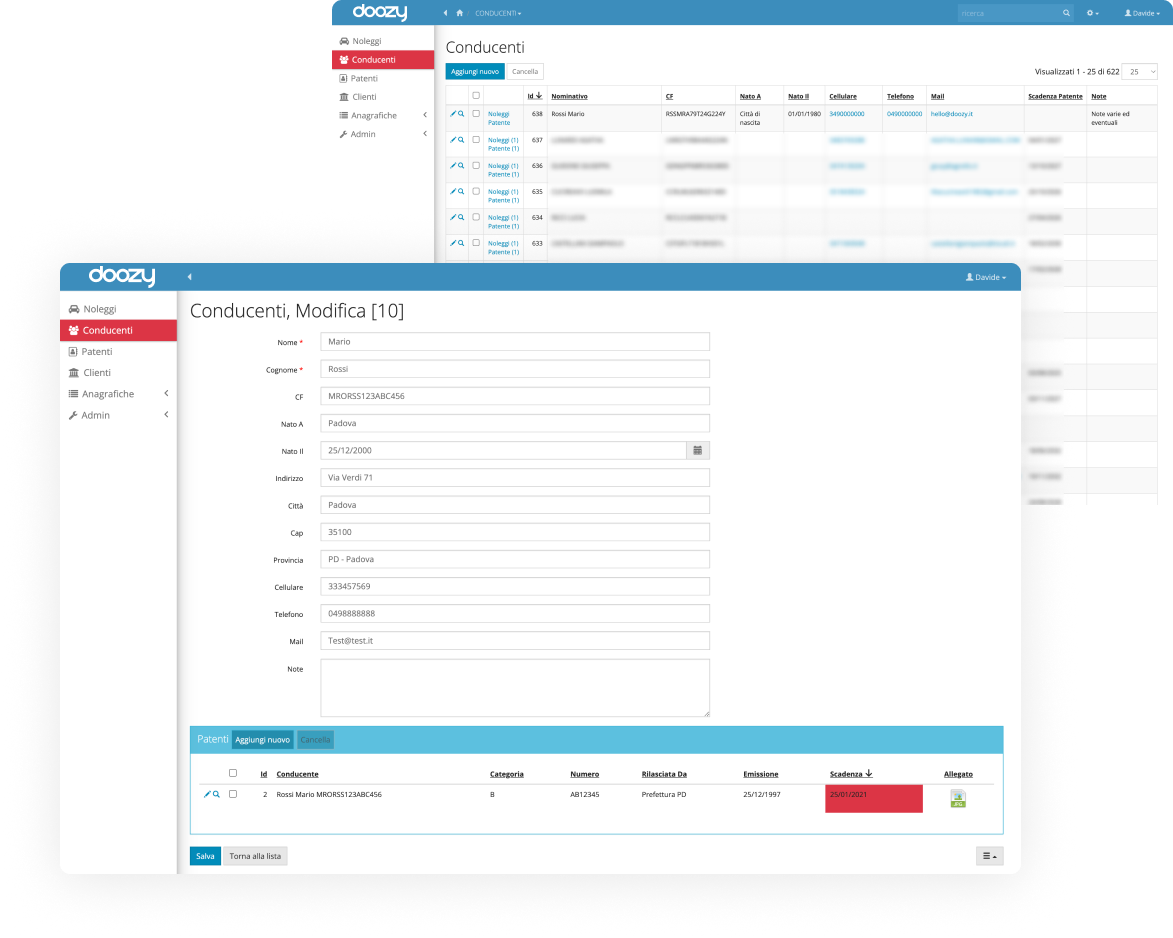Open the gear settings dropdown
1173x938 pixels.
tap(1092, 13)
